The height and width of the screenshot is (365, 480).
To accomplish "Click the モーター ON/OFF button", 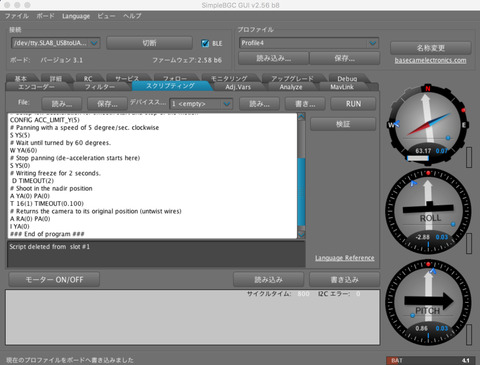I will [x=54, y=279].
